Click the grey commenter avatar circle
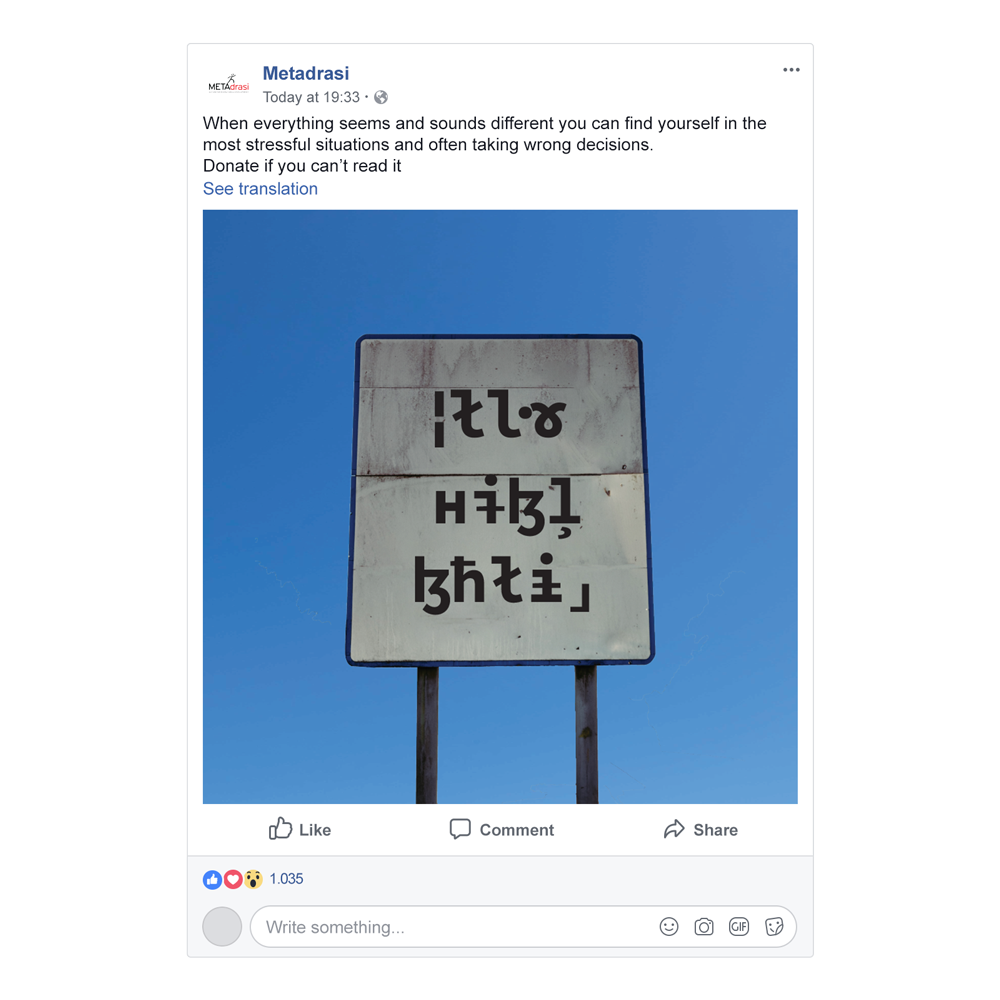 (x=222, y=926)
